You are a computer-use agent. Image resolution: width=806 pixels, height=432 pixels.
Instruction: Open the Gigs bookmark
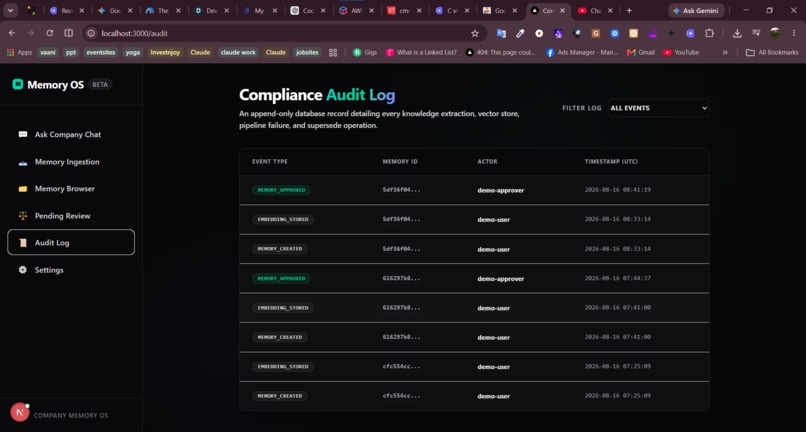coord(365,52)
